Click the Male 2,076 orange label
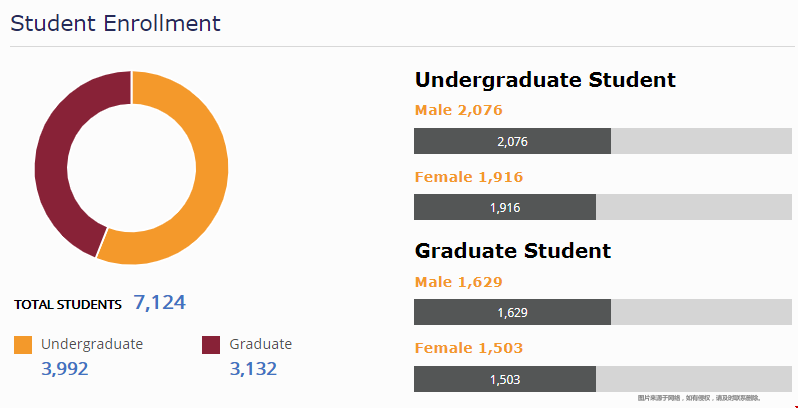 459,110
